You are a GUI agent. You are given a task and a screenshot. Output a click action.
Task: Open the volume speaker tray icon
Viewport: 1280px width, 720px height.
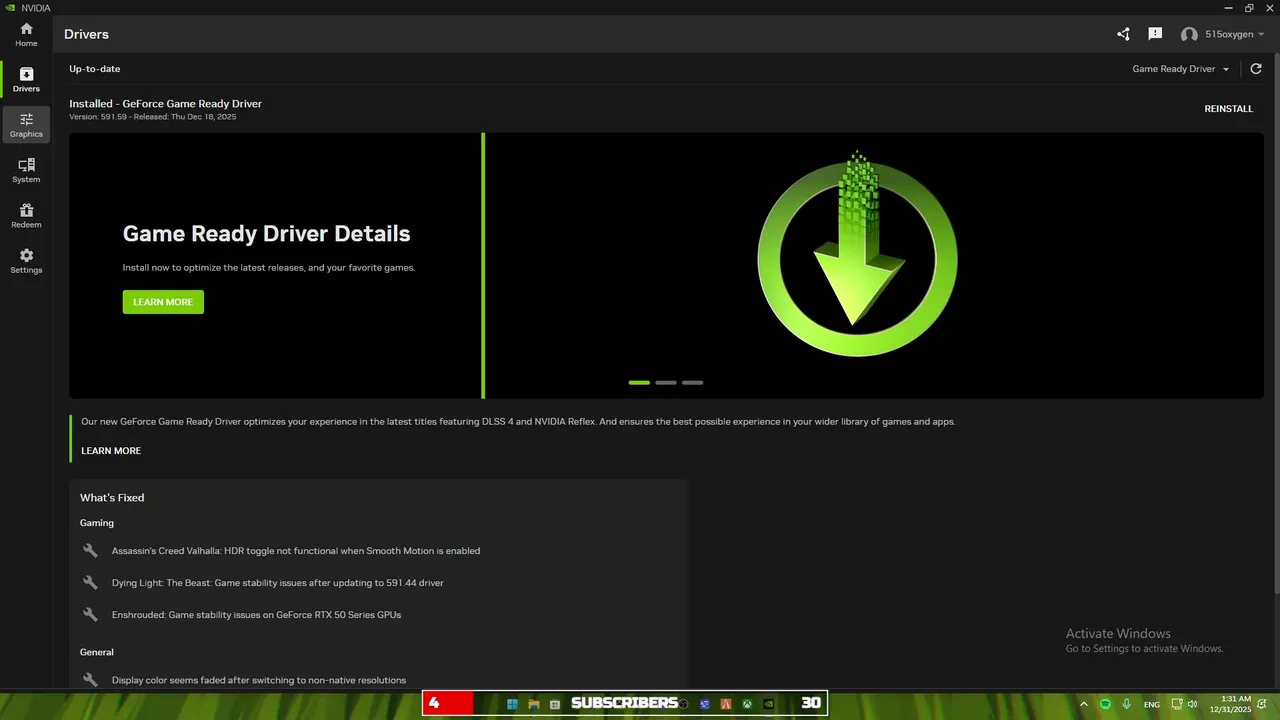[1192, 704]
